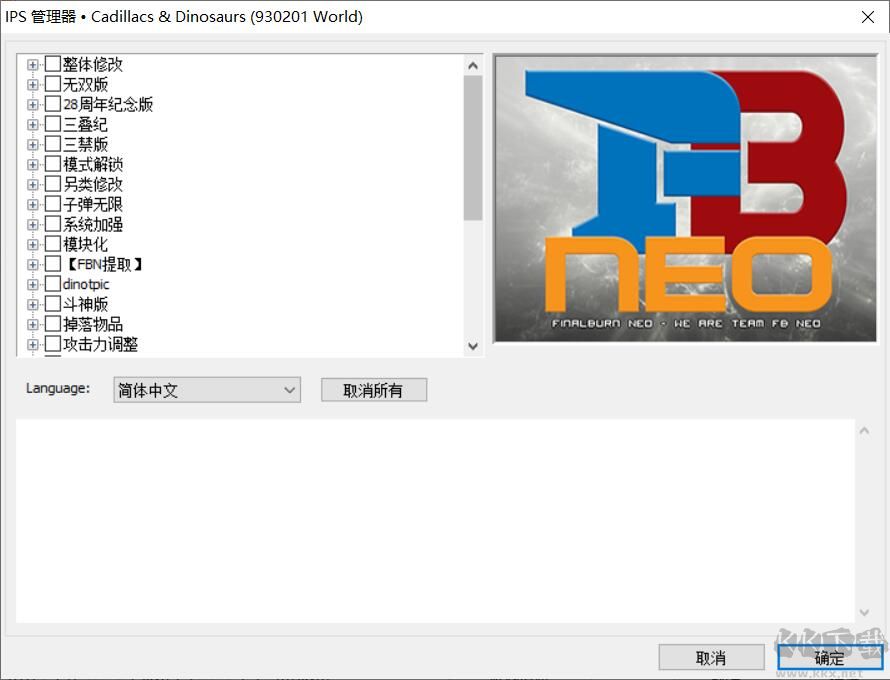The height and width of the screenshot is (680, 890).
Task: Expand the 三叠纪 tree node
Action: click(32, 124)
